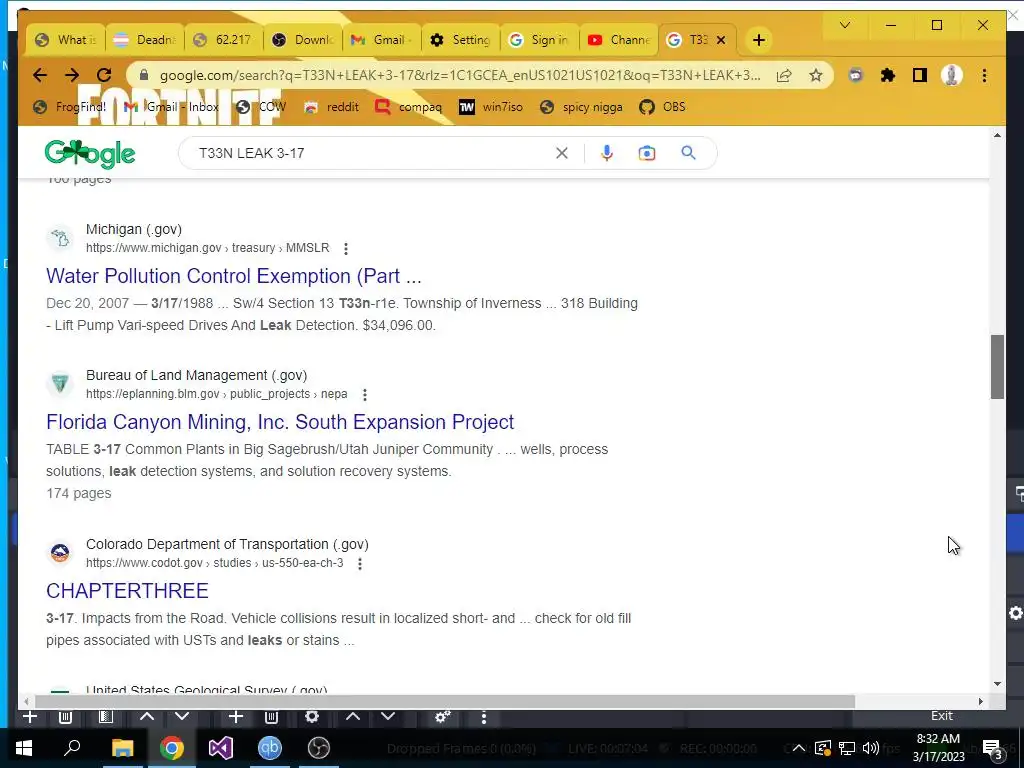Open File Explorer from the taskbar
This screenshot has height=768, width=1024.
click(122, 748)
